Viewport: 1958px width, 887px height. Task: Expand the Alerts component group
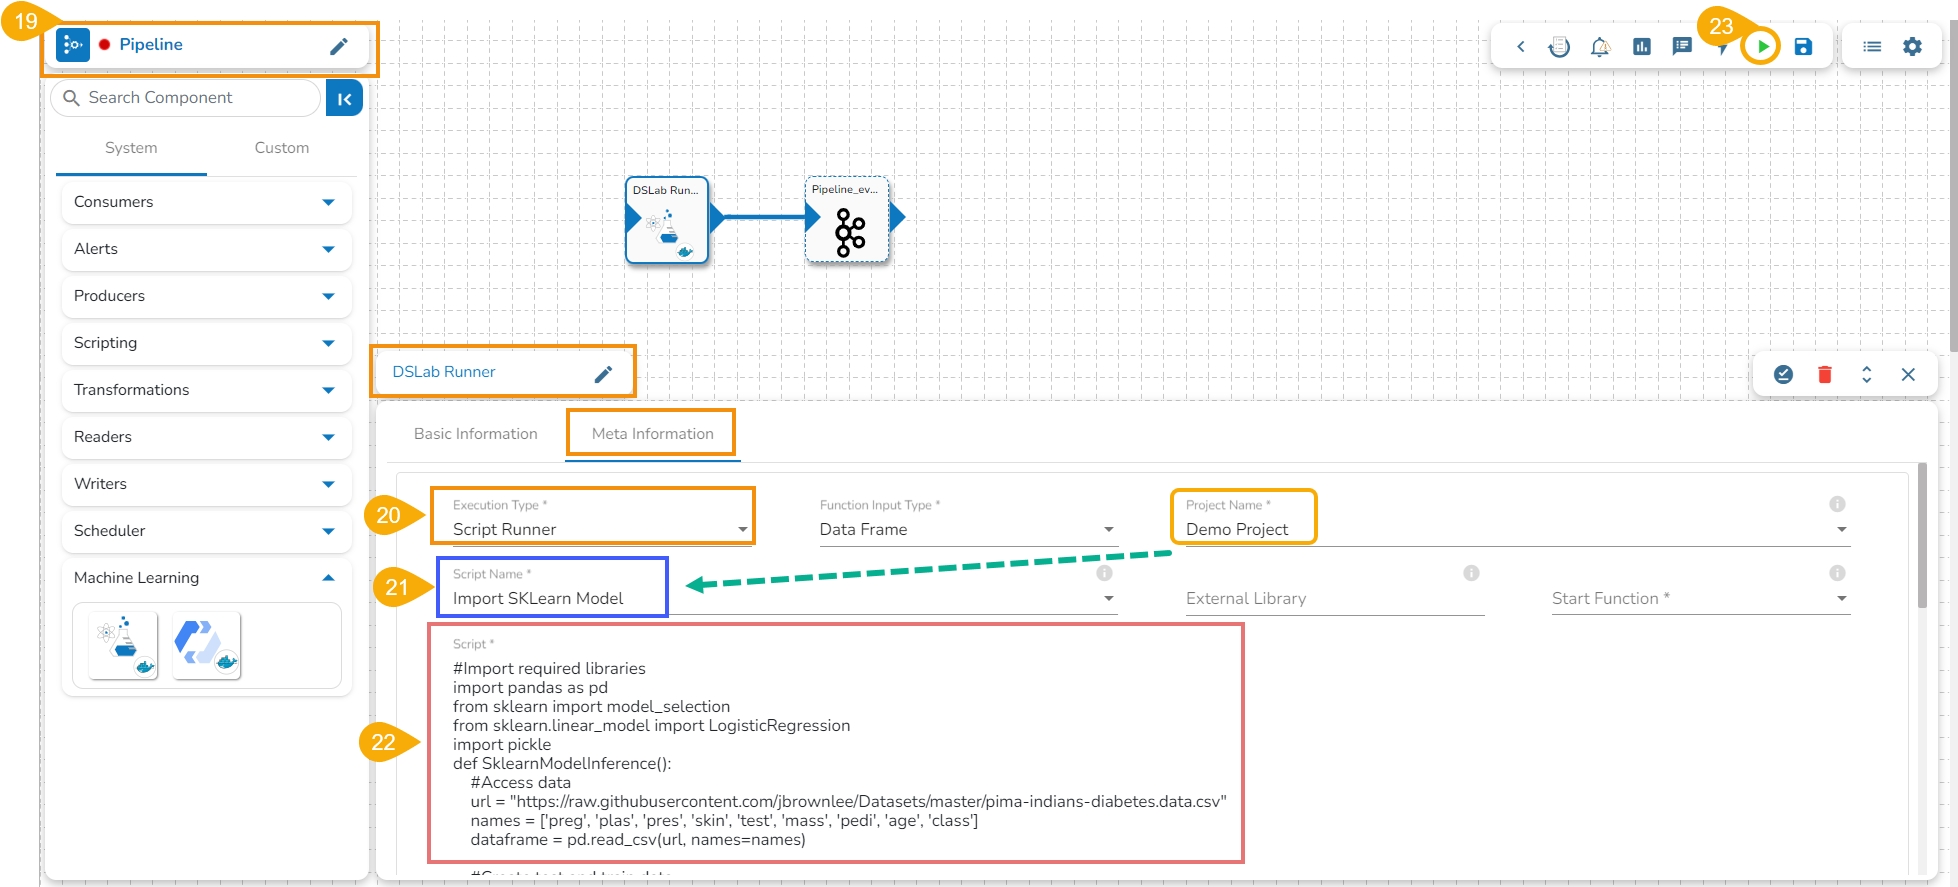206,249
